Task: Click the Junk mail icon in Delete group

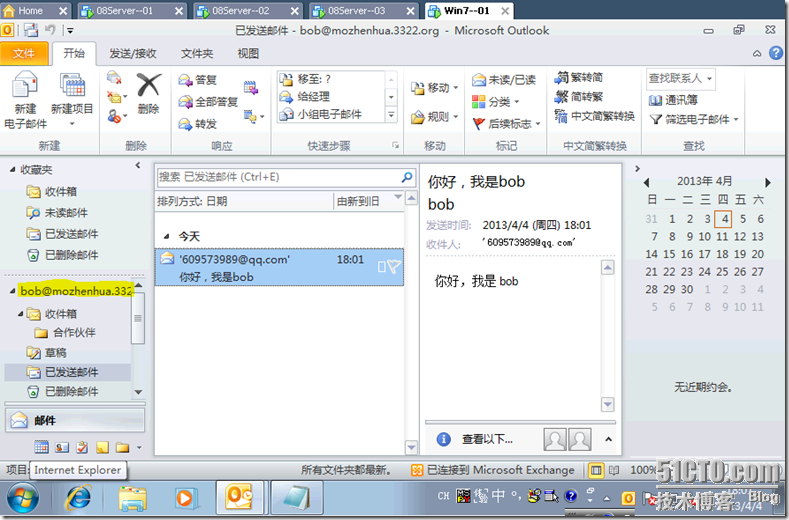Action: click(115, 117)
